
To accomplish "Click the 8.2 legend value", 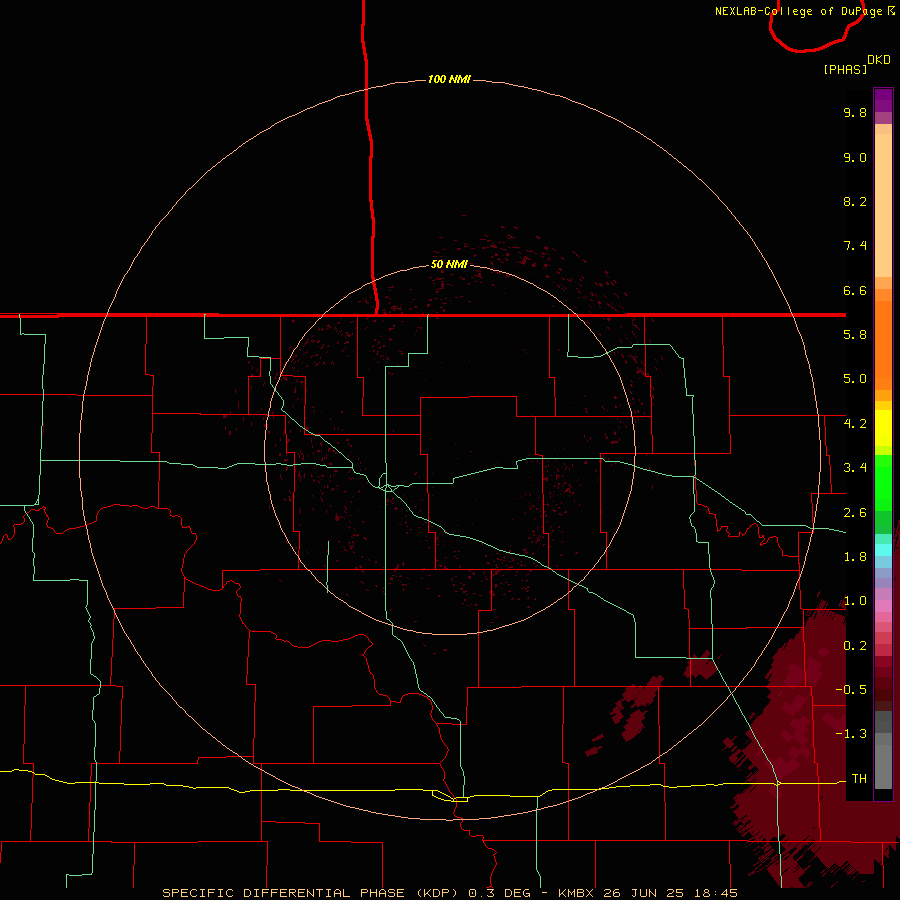I will click(855, 201).
